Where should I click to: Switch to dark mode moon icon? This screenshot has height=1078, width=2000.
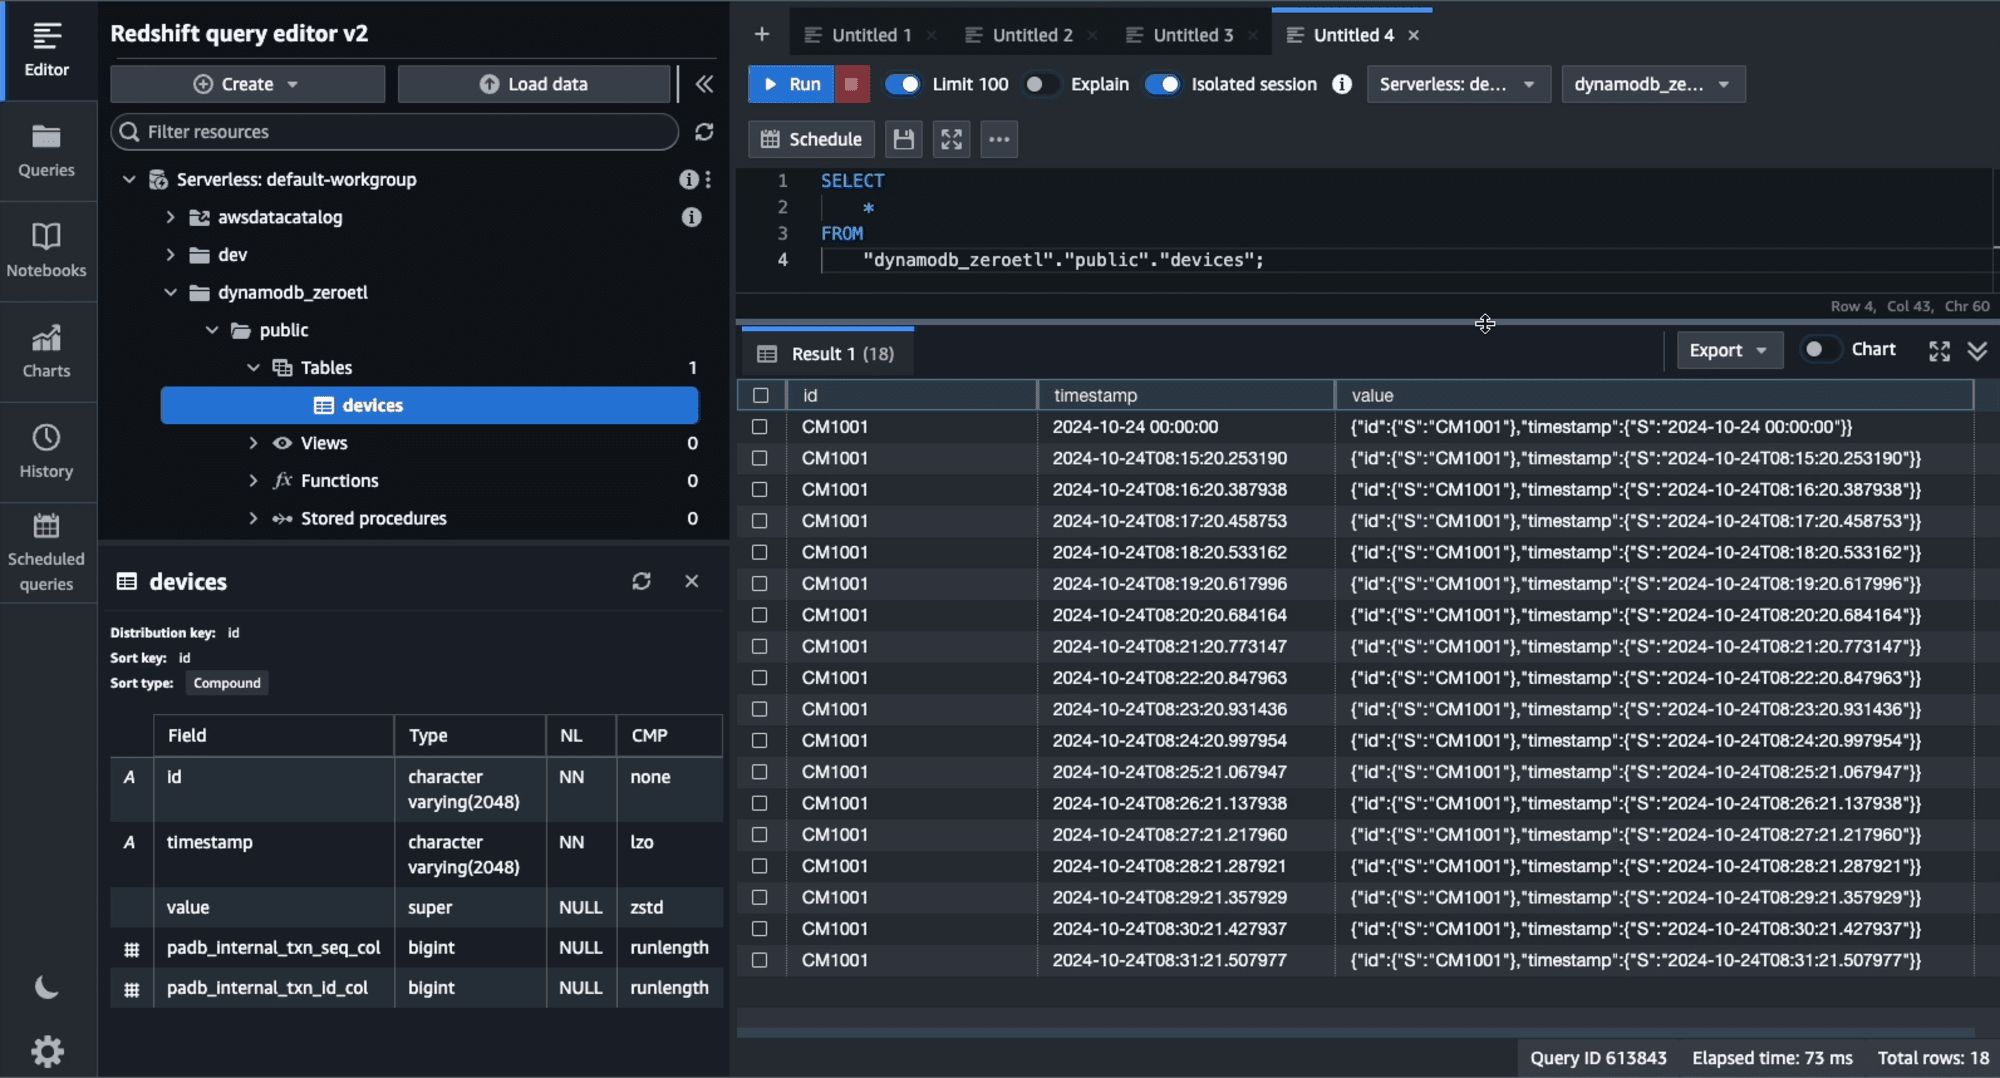point(46,988)
